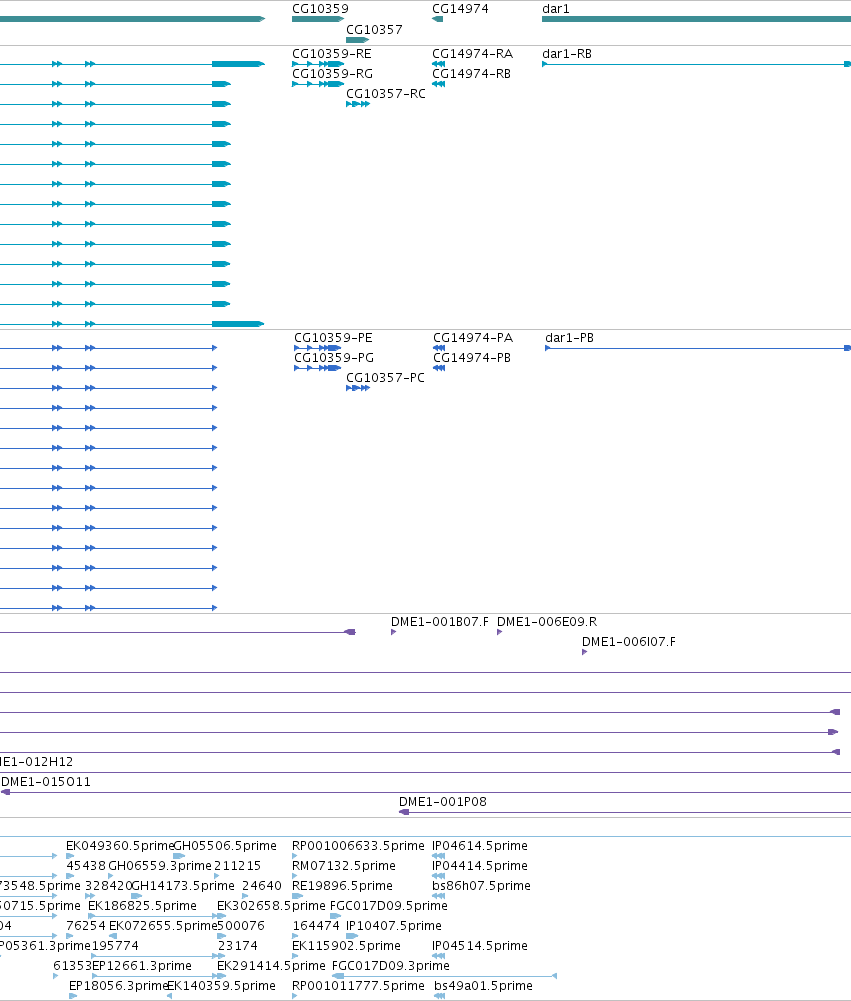The height and width of the screenshot is (1001, 851).
Task: Click the dar1 gene label
Action: (x=555, y=9)
